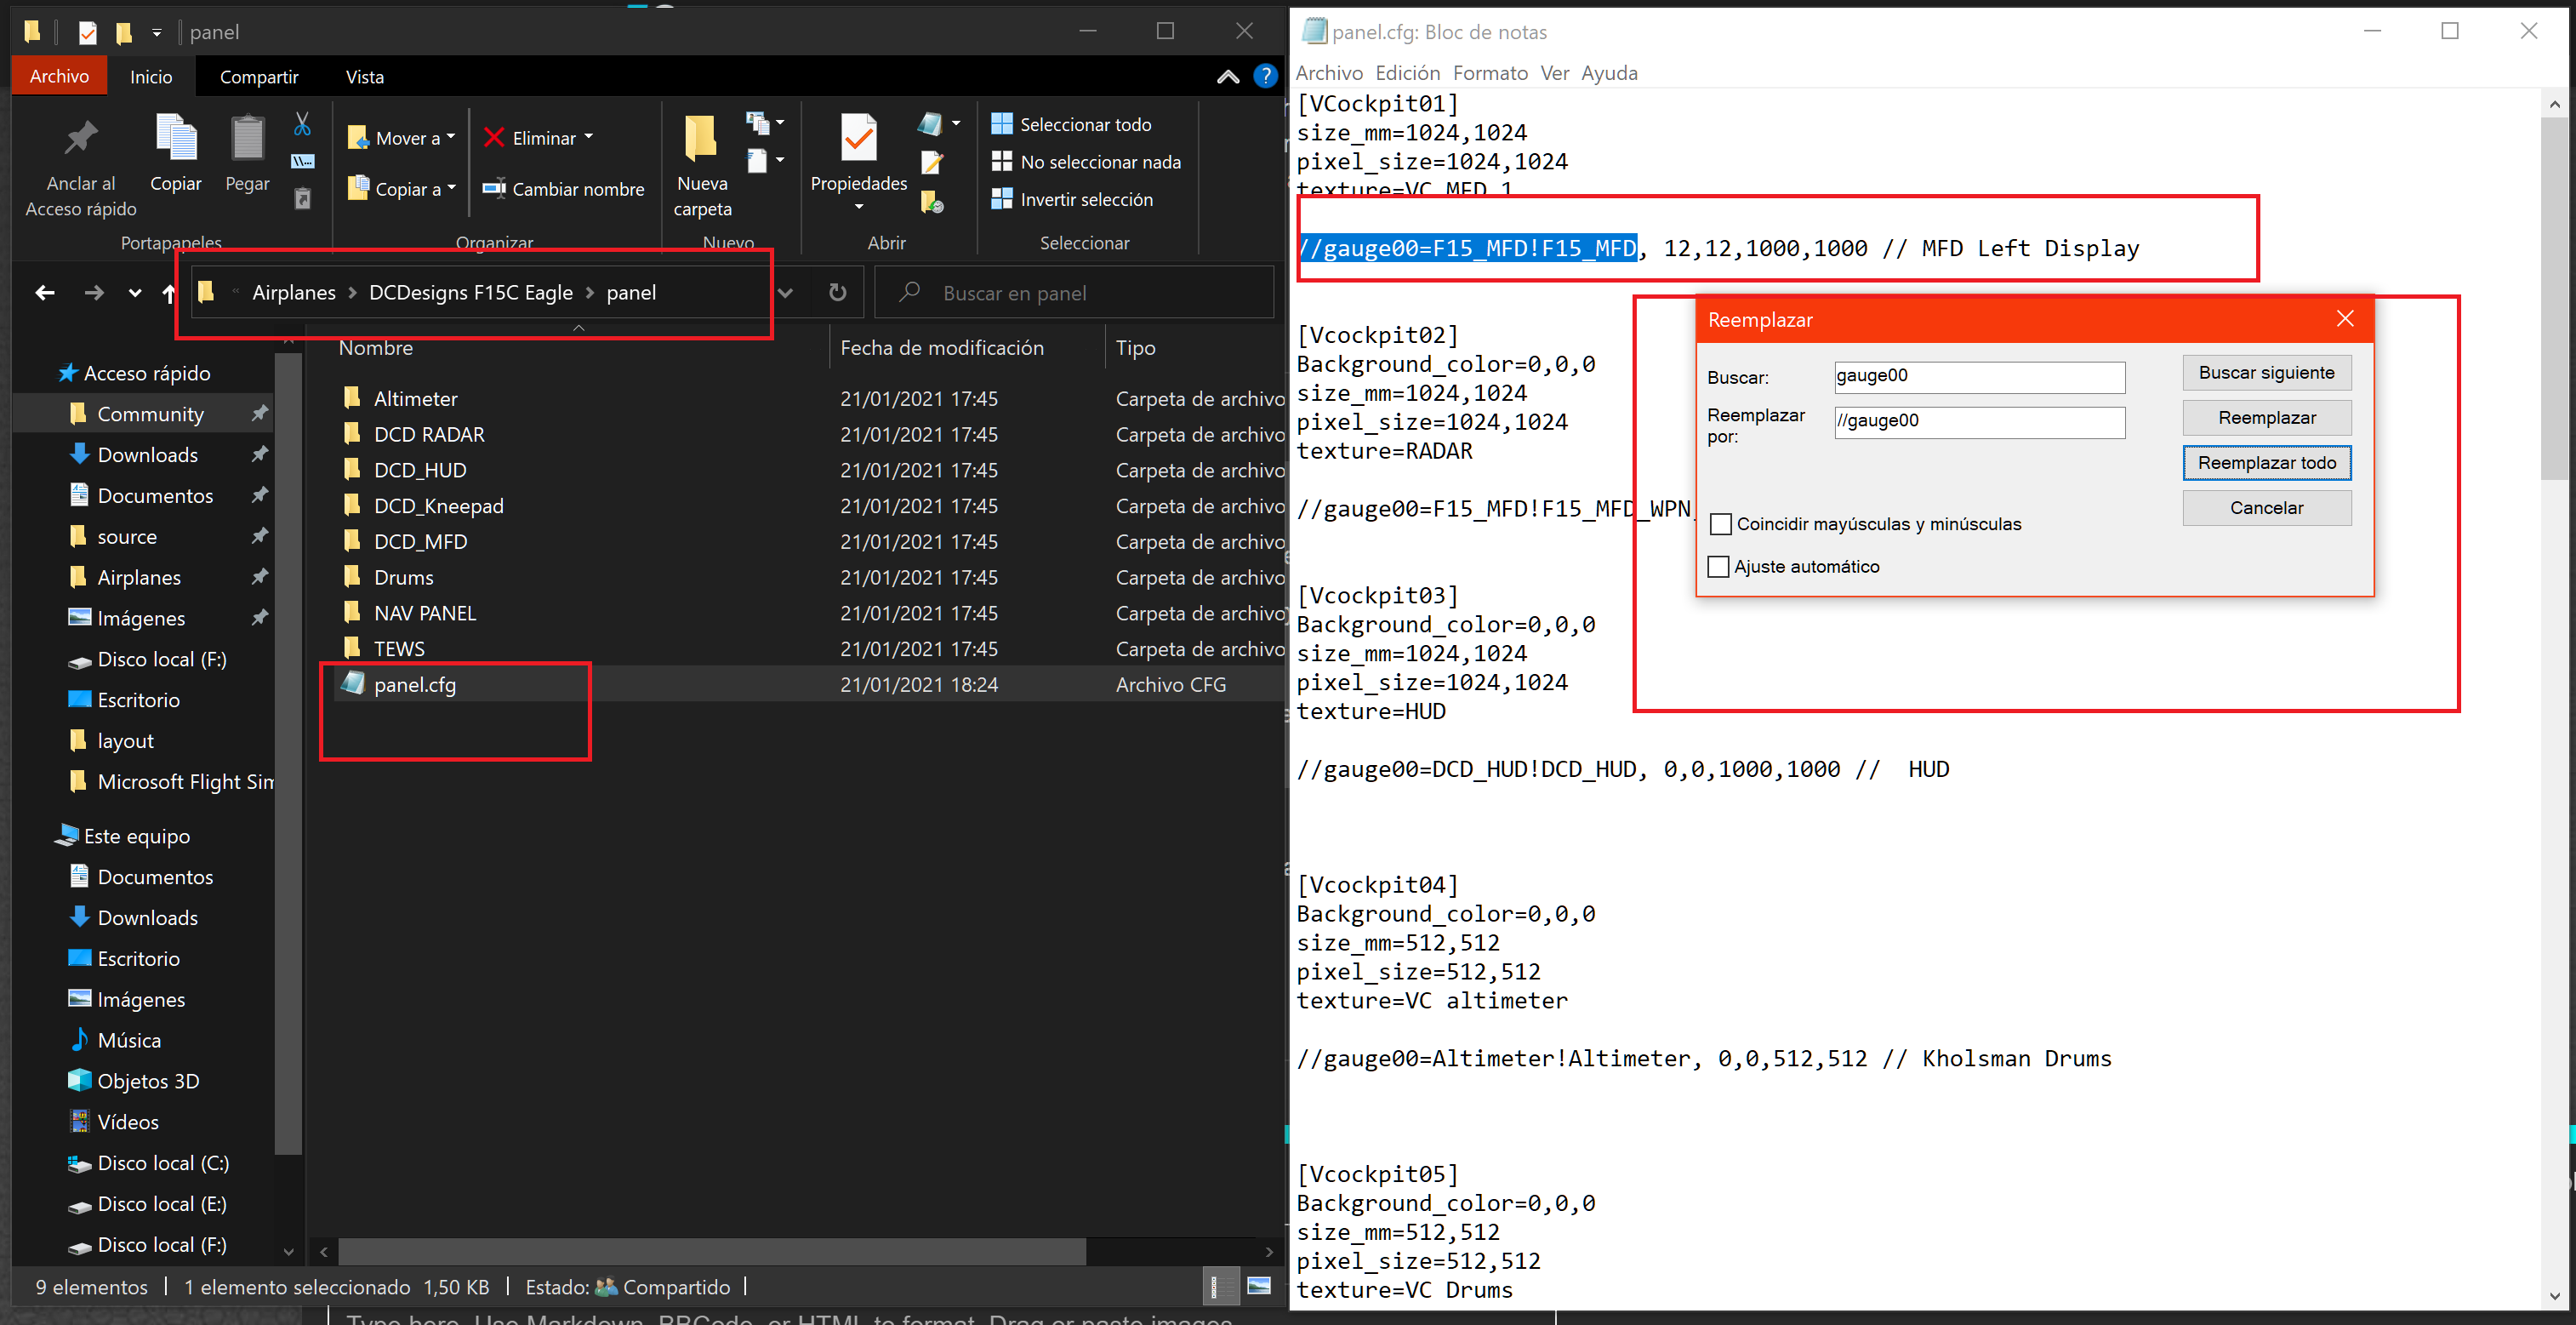
Task: Click the Cut scissors icon
Action: click(302, 124)
